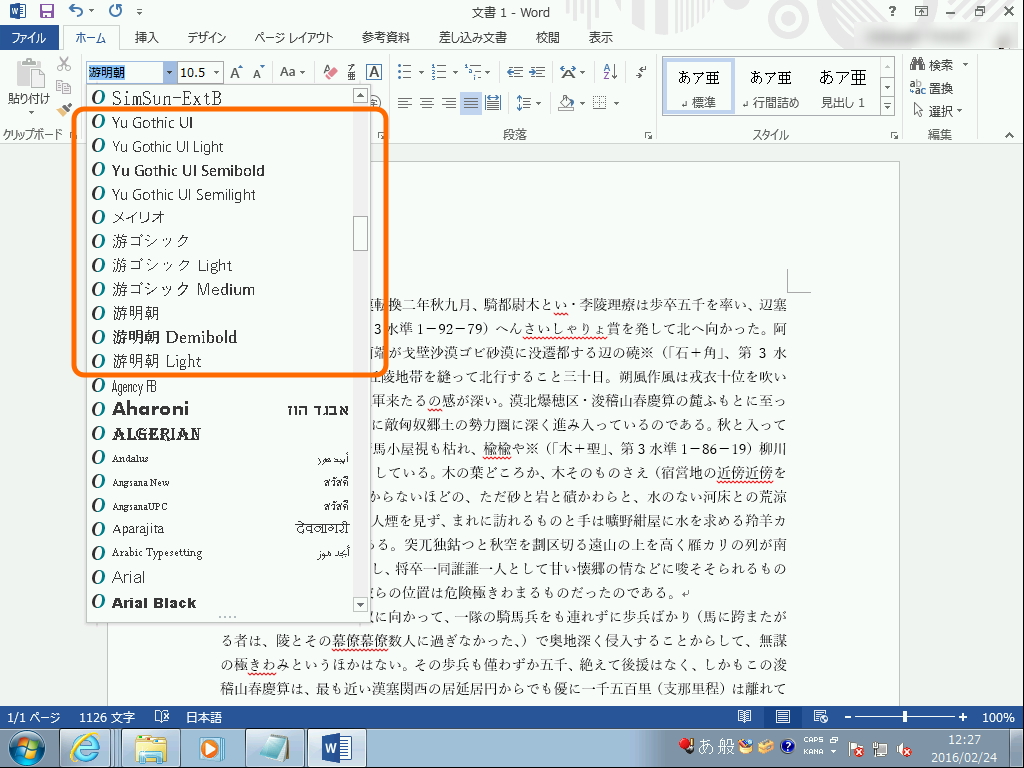
Task: Apply center alignment to the paragraph
Action: pyautogui.click(x=425, y=102)
